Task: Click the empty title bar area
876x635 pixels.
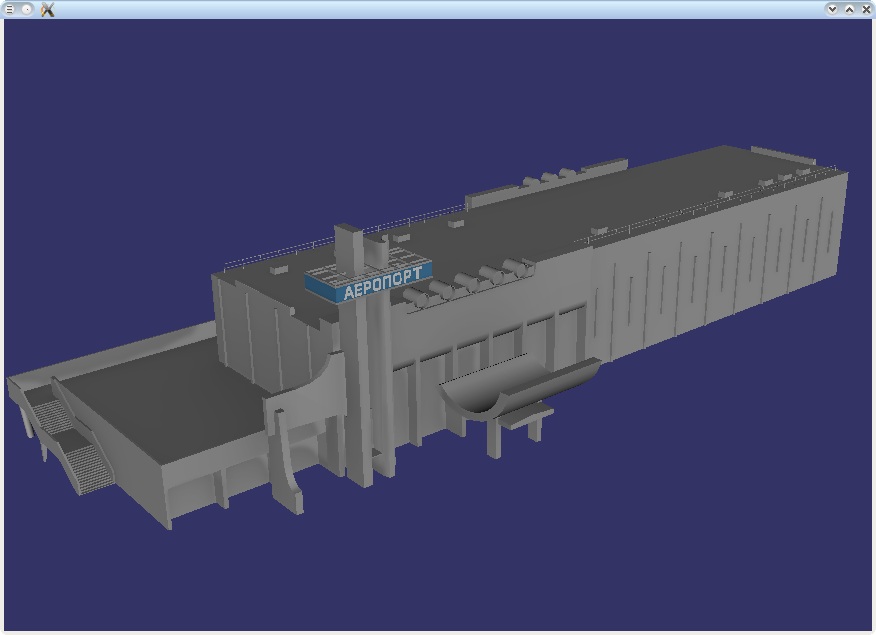Action: click(436, 9)
